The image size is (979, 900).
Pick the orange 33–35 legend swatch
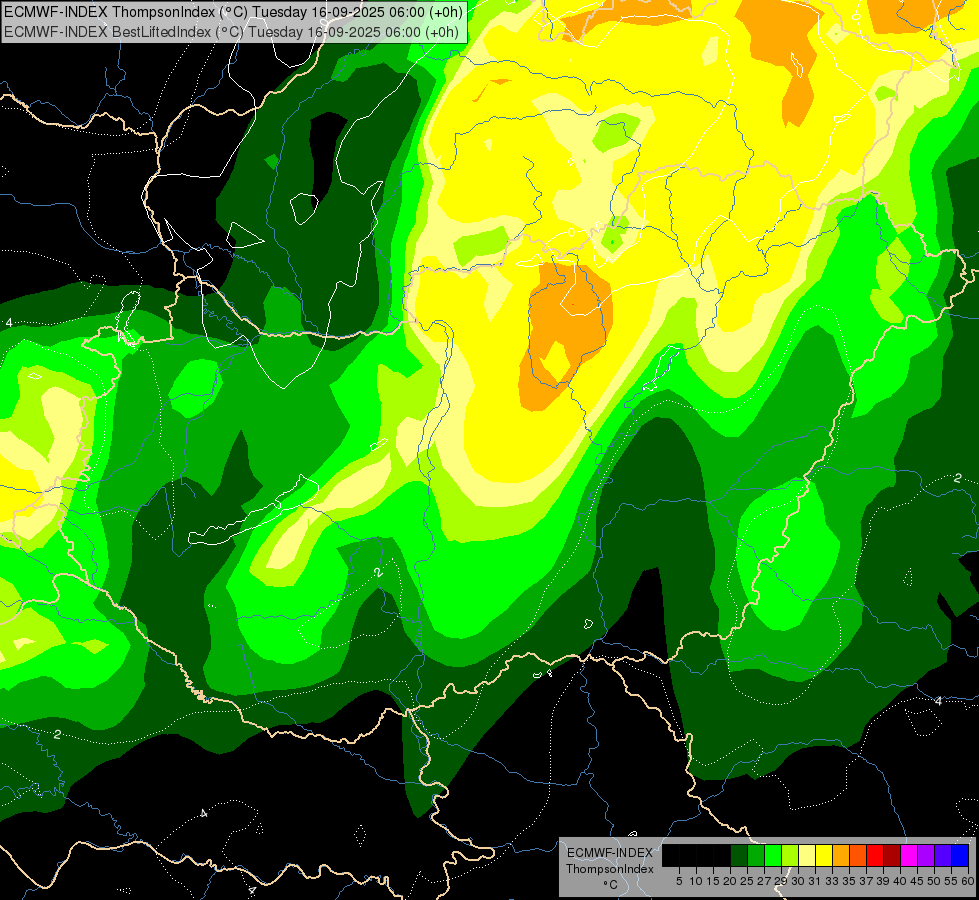click(x=841, y=855)
